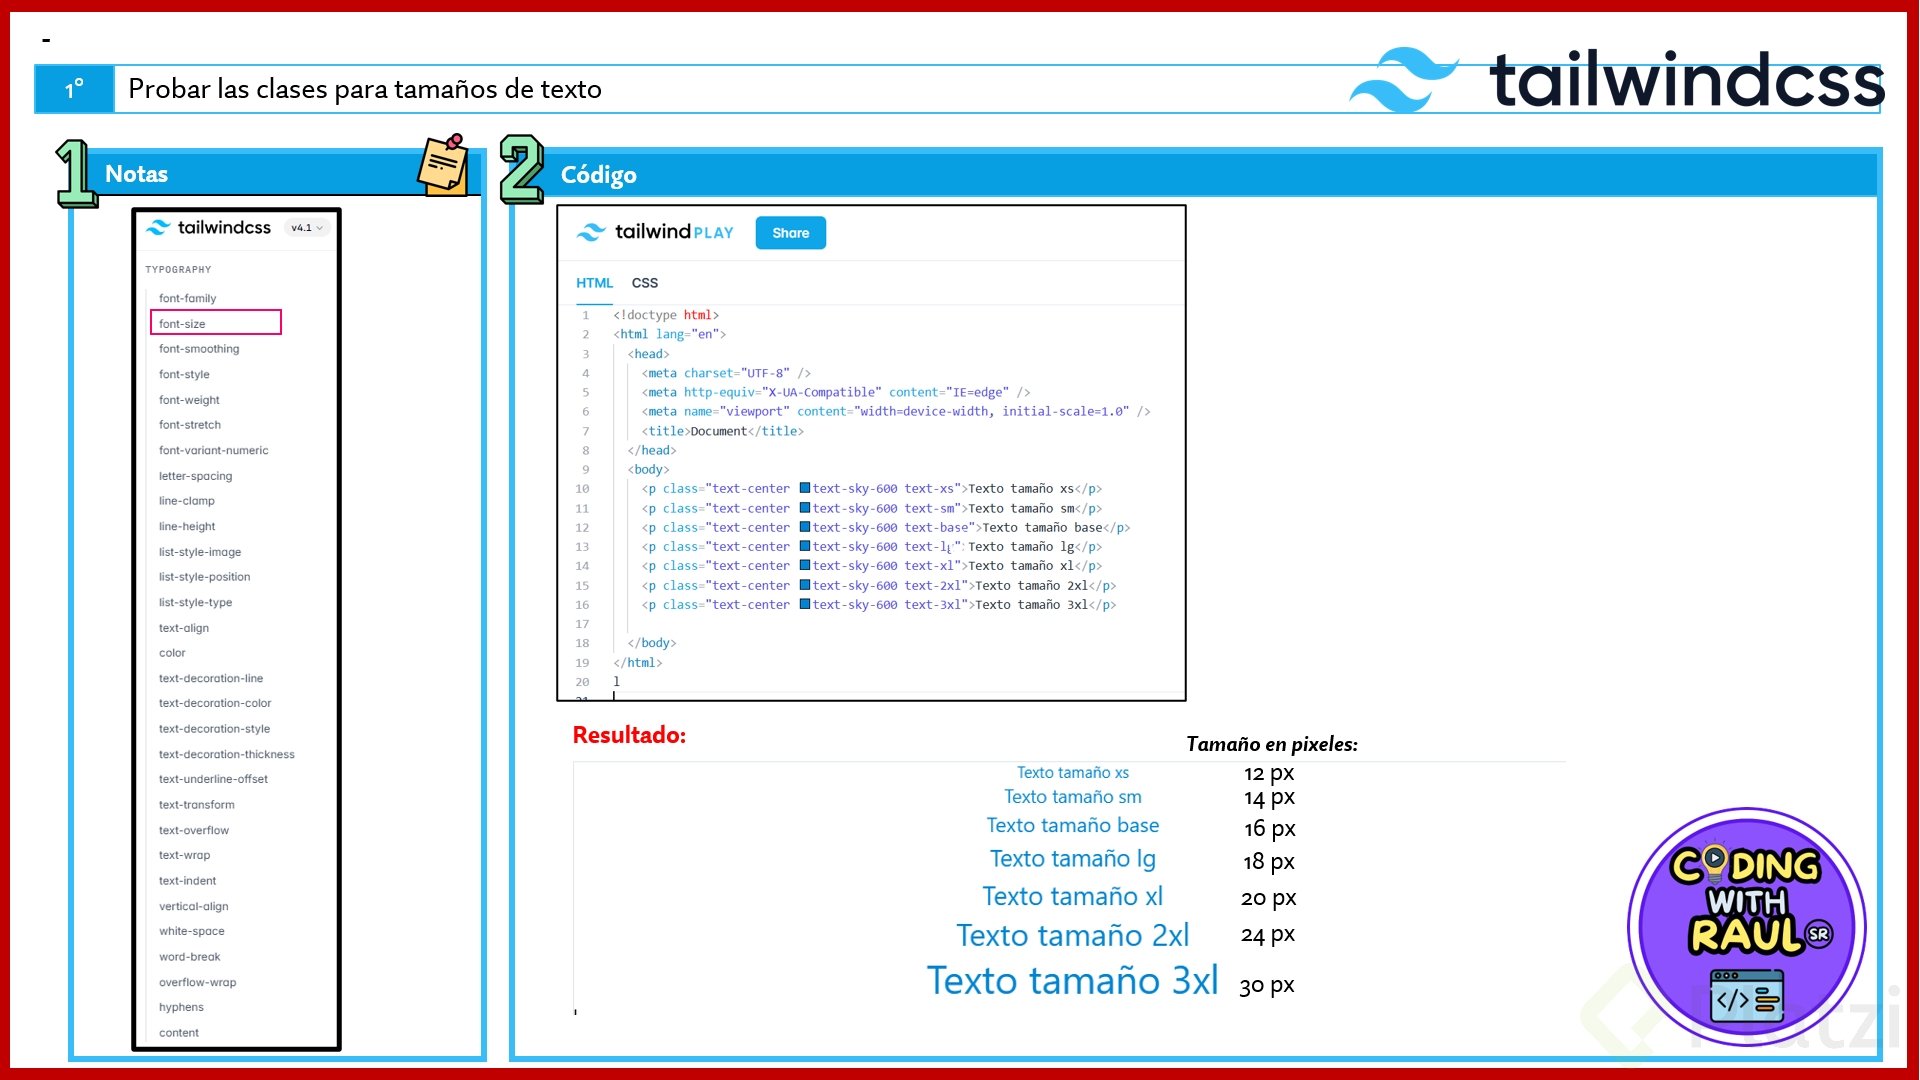Click the green number 1 badge

point(75,173)
